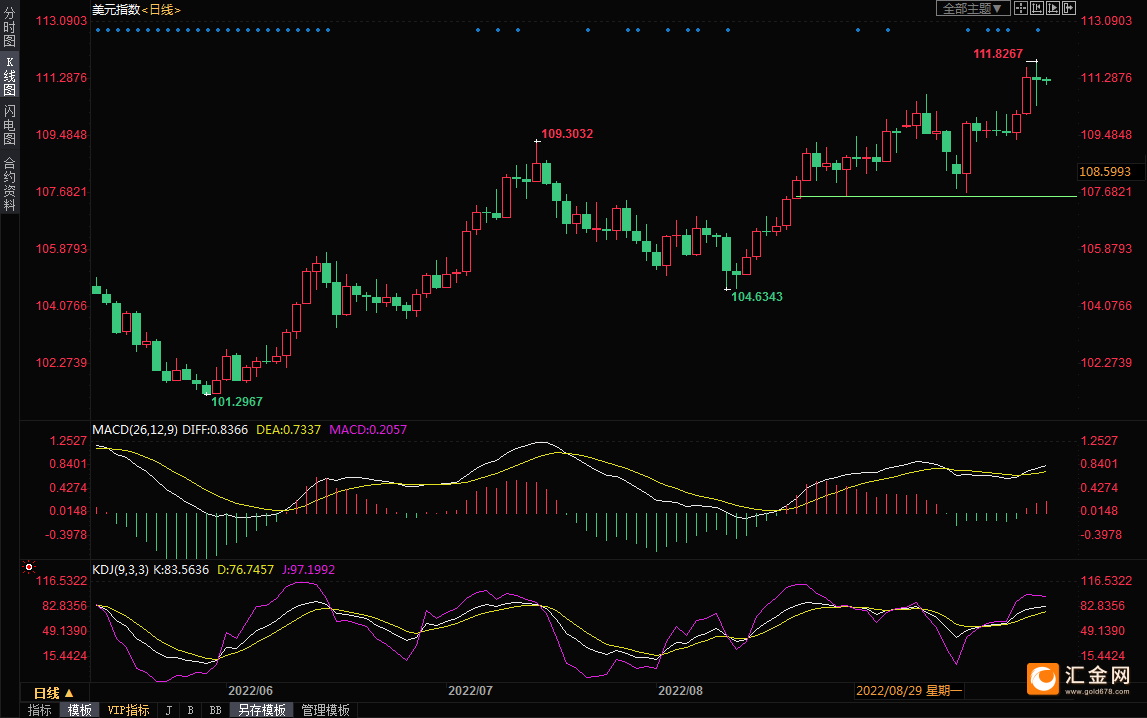Click the crosshair cursor icon in top toolbar
Screen dimensions: 1147x718
tap(1020, 8)
